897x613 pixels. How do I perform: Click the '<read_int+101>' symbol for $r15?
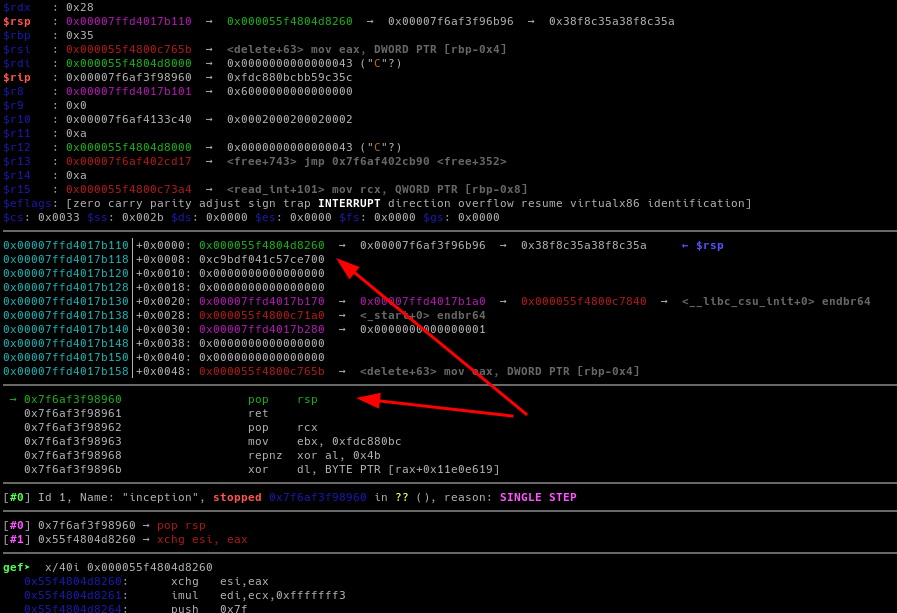pyautogui.click(x=276, y=190)
